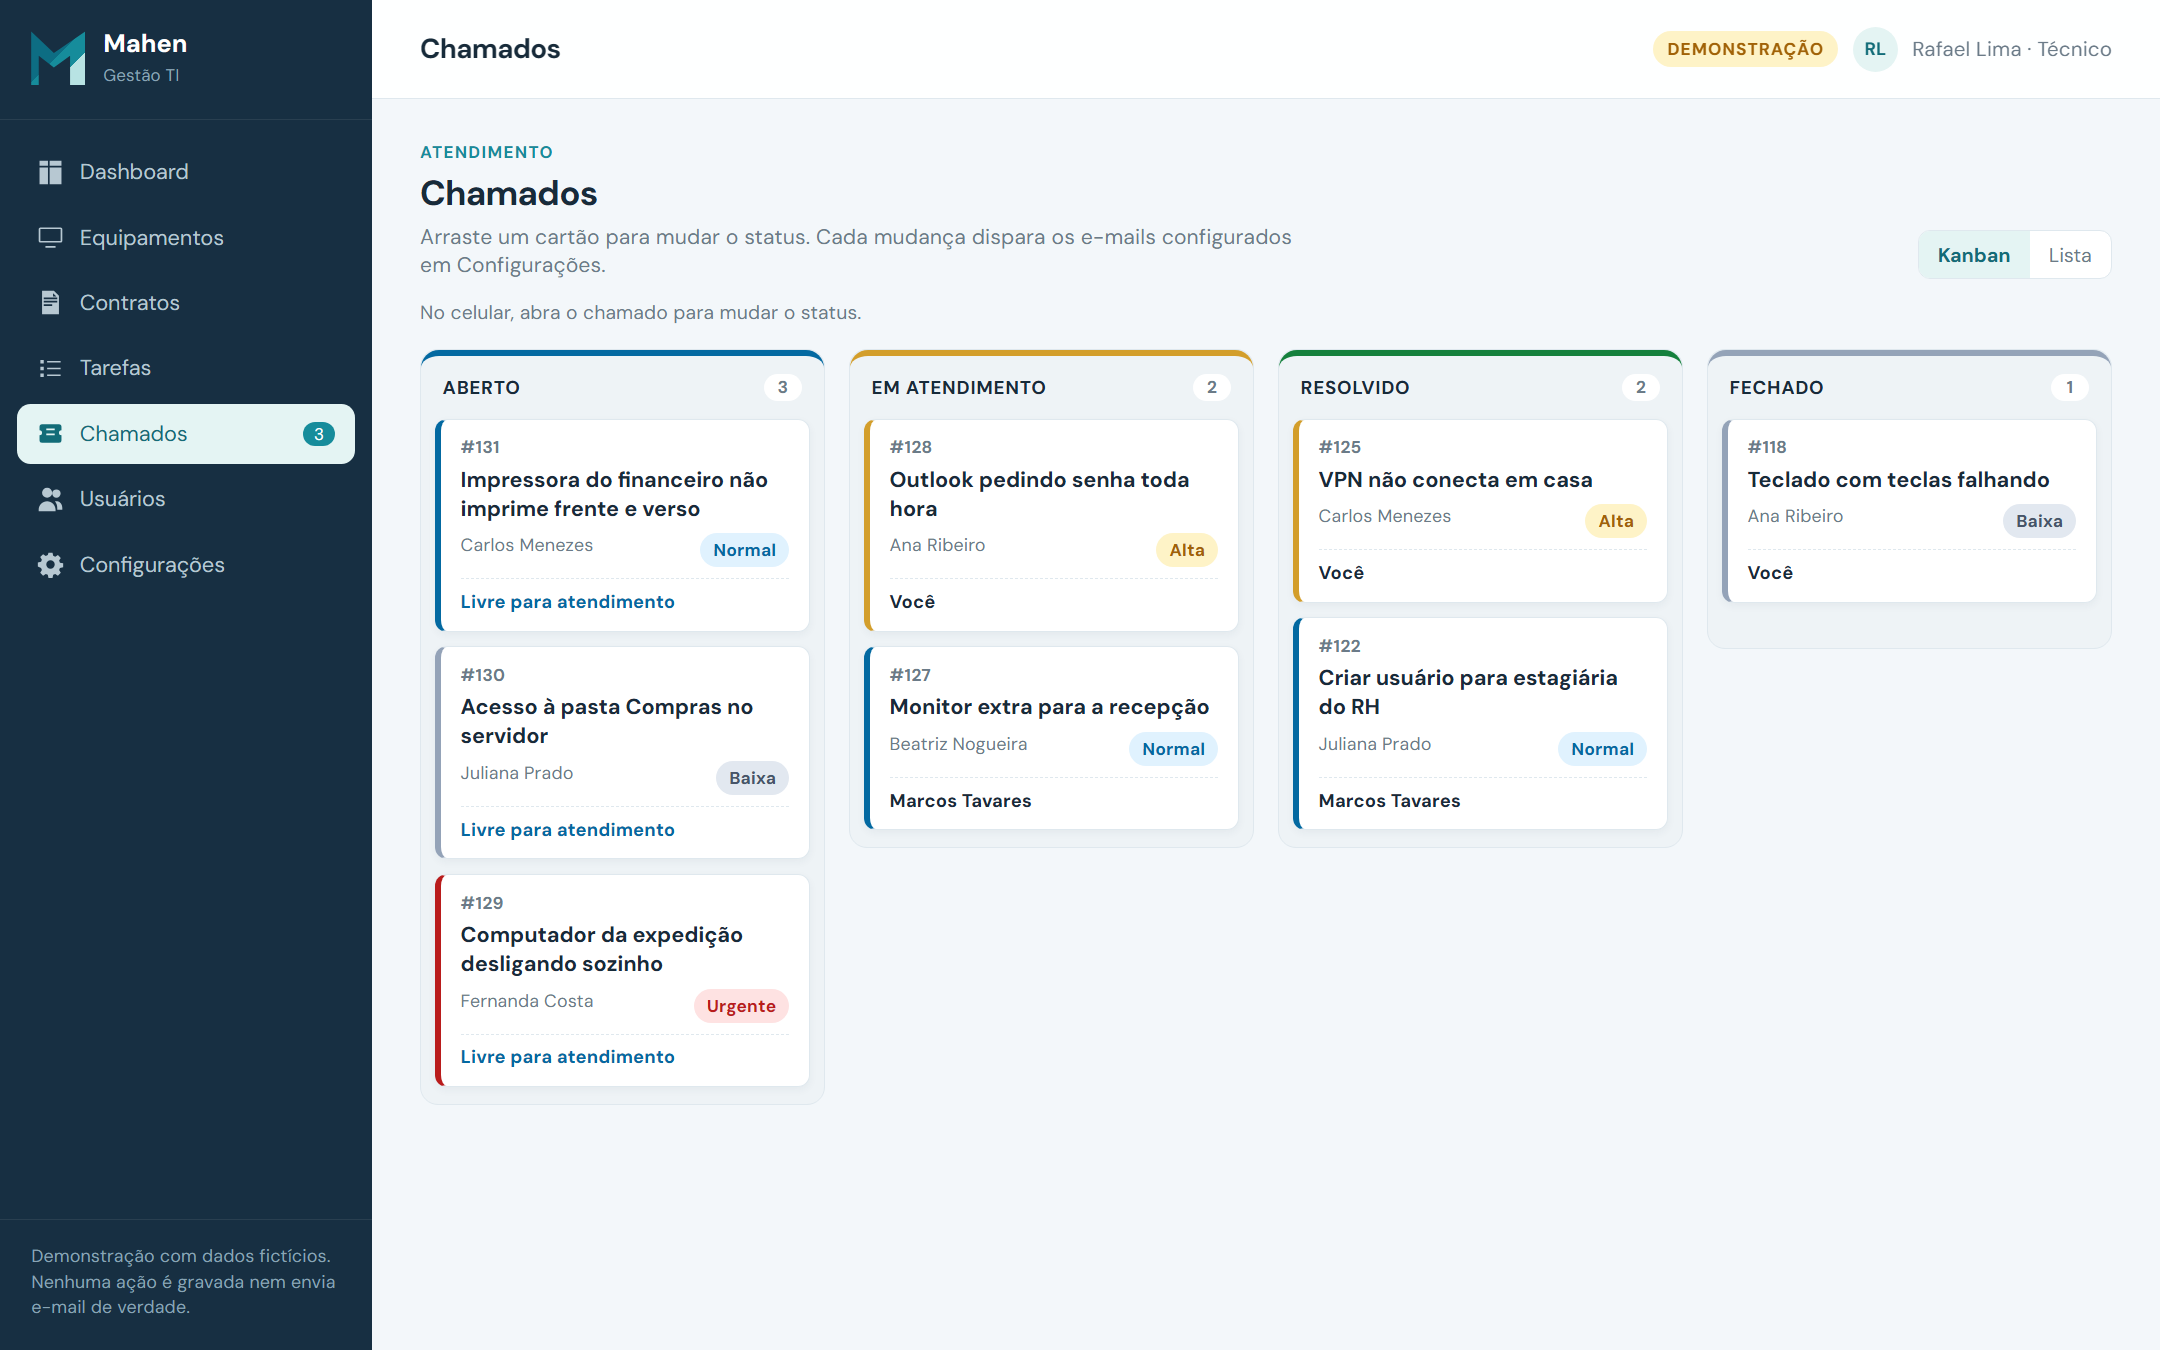Open Configurações from sidebar
This screenshot has height=1350, width=2160.
point(186,565)
